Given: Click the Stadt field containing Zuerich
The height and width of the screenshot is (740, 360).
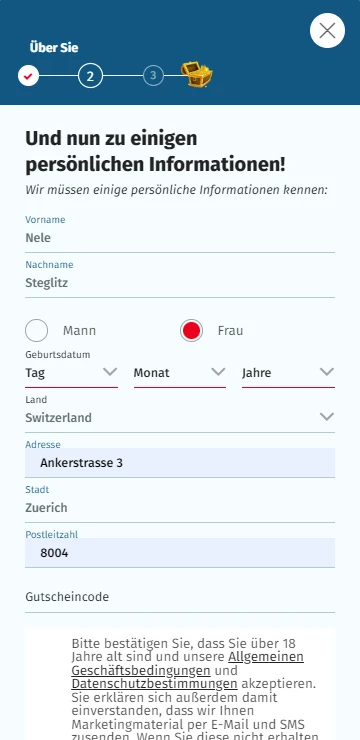Looking at the screenshot, I should coord(180,508).
